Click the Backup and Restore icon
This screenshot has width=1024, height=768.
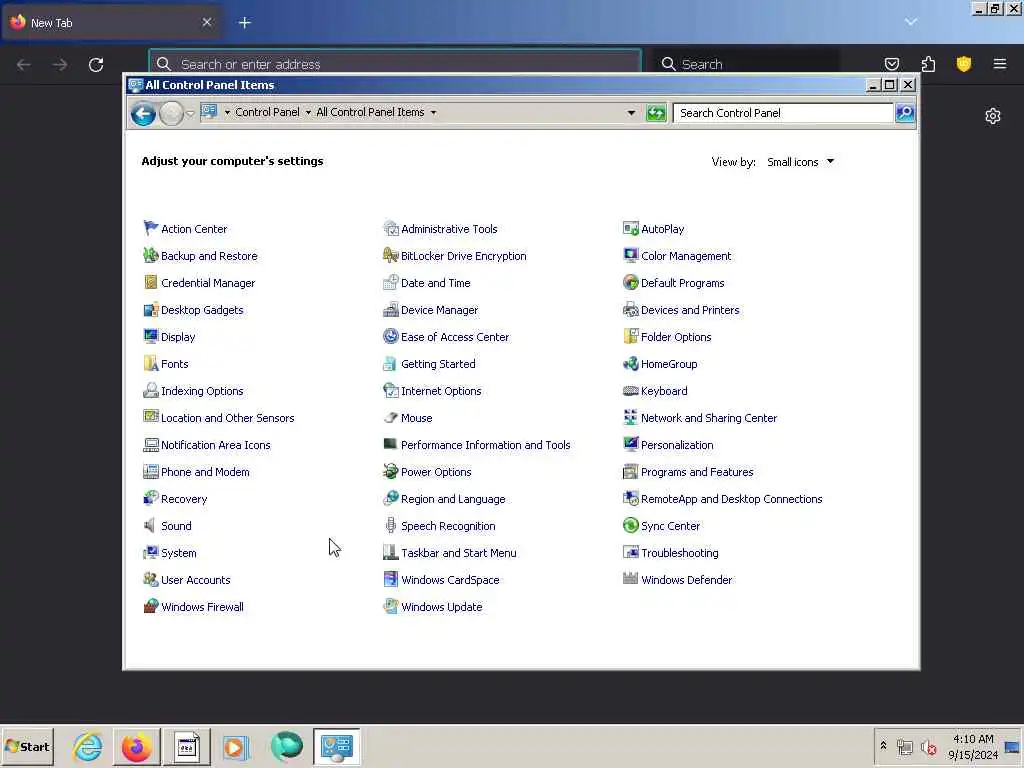click(x=151, y=255)
